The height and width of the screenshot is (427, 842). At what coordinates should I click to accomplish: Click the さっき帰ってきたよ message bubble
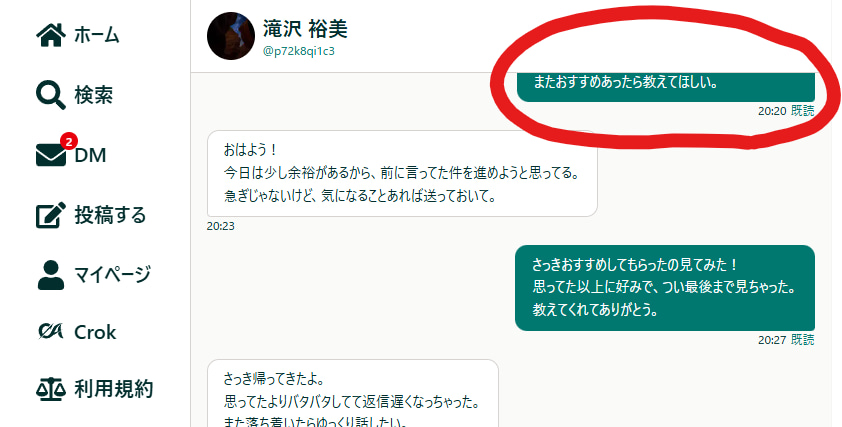tap(353, 393)
